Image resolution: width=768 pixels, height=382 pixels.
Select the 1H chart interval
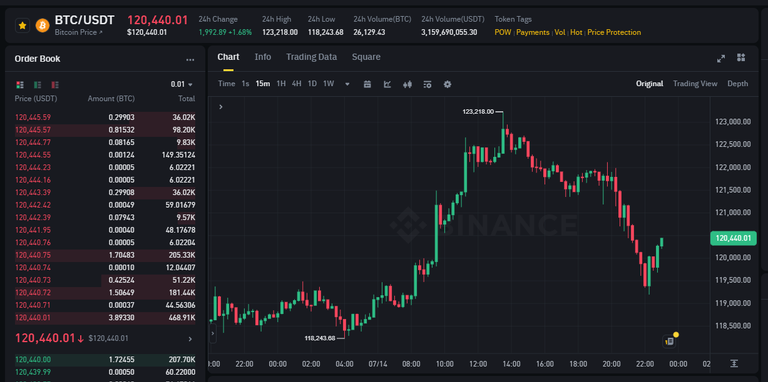click(x=281, y=84)
